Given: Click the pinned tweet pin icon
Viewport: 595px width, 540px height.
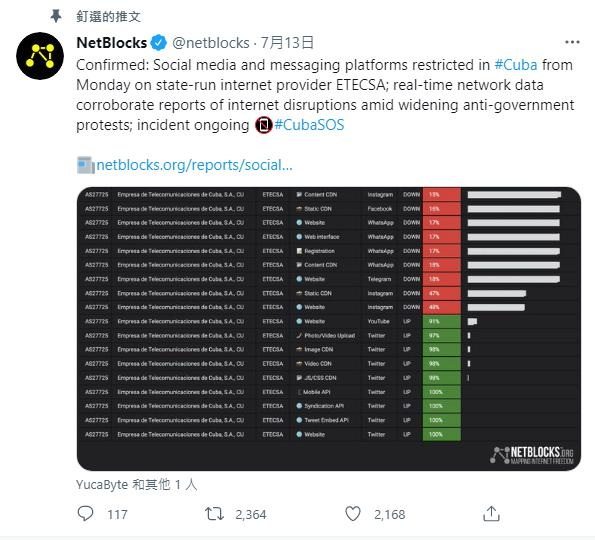Looking at the screenshot, I should (x=56, y=16).
